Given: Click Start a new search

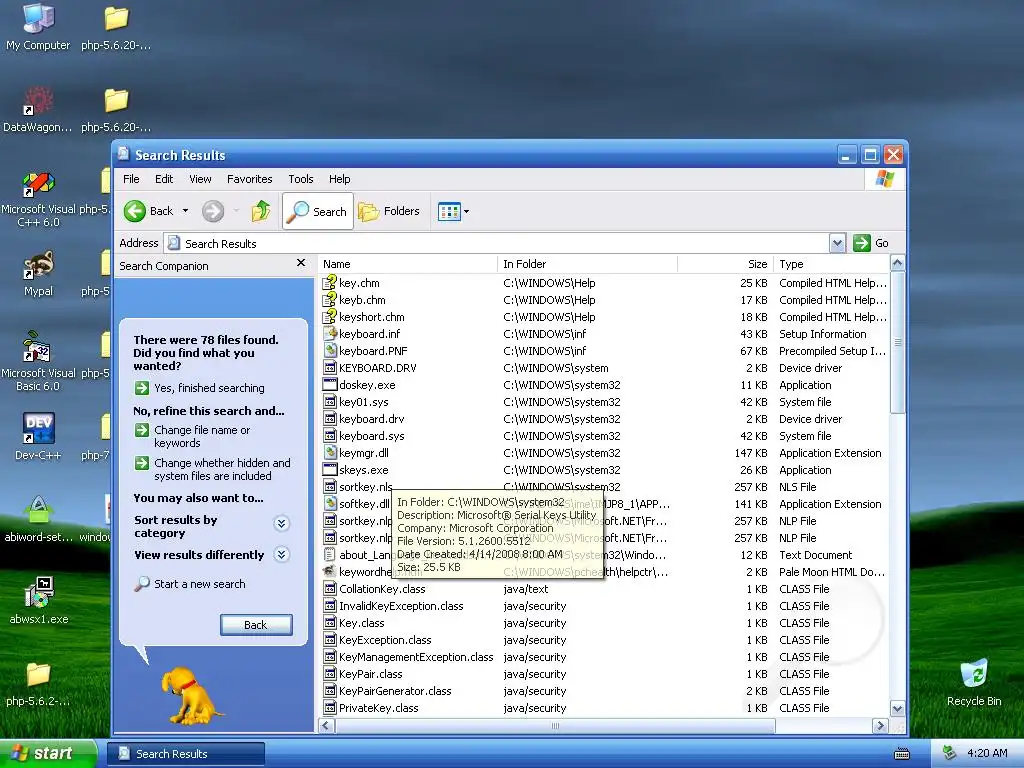Looking at the screenshot, I should click(x=190, y=584).
